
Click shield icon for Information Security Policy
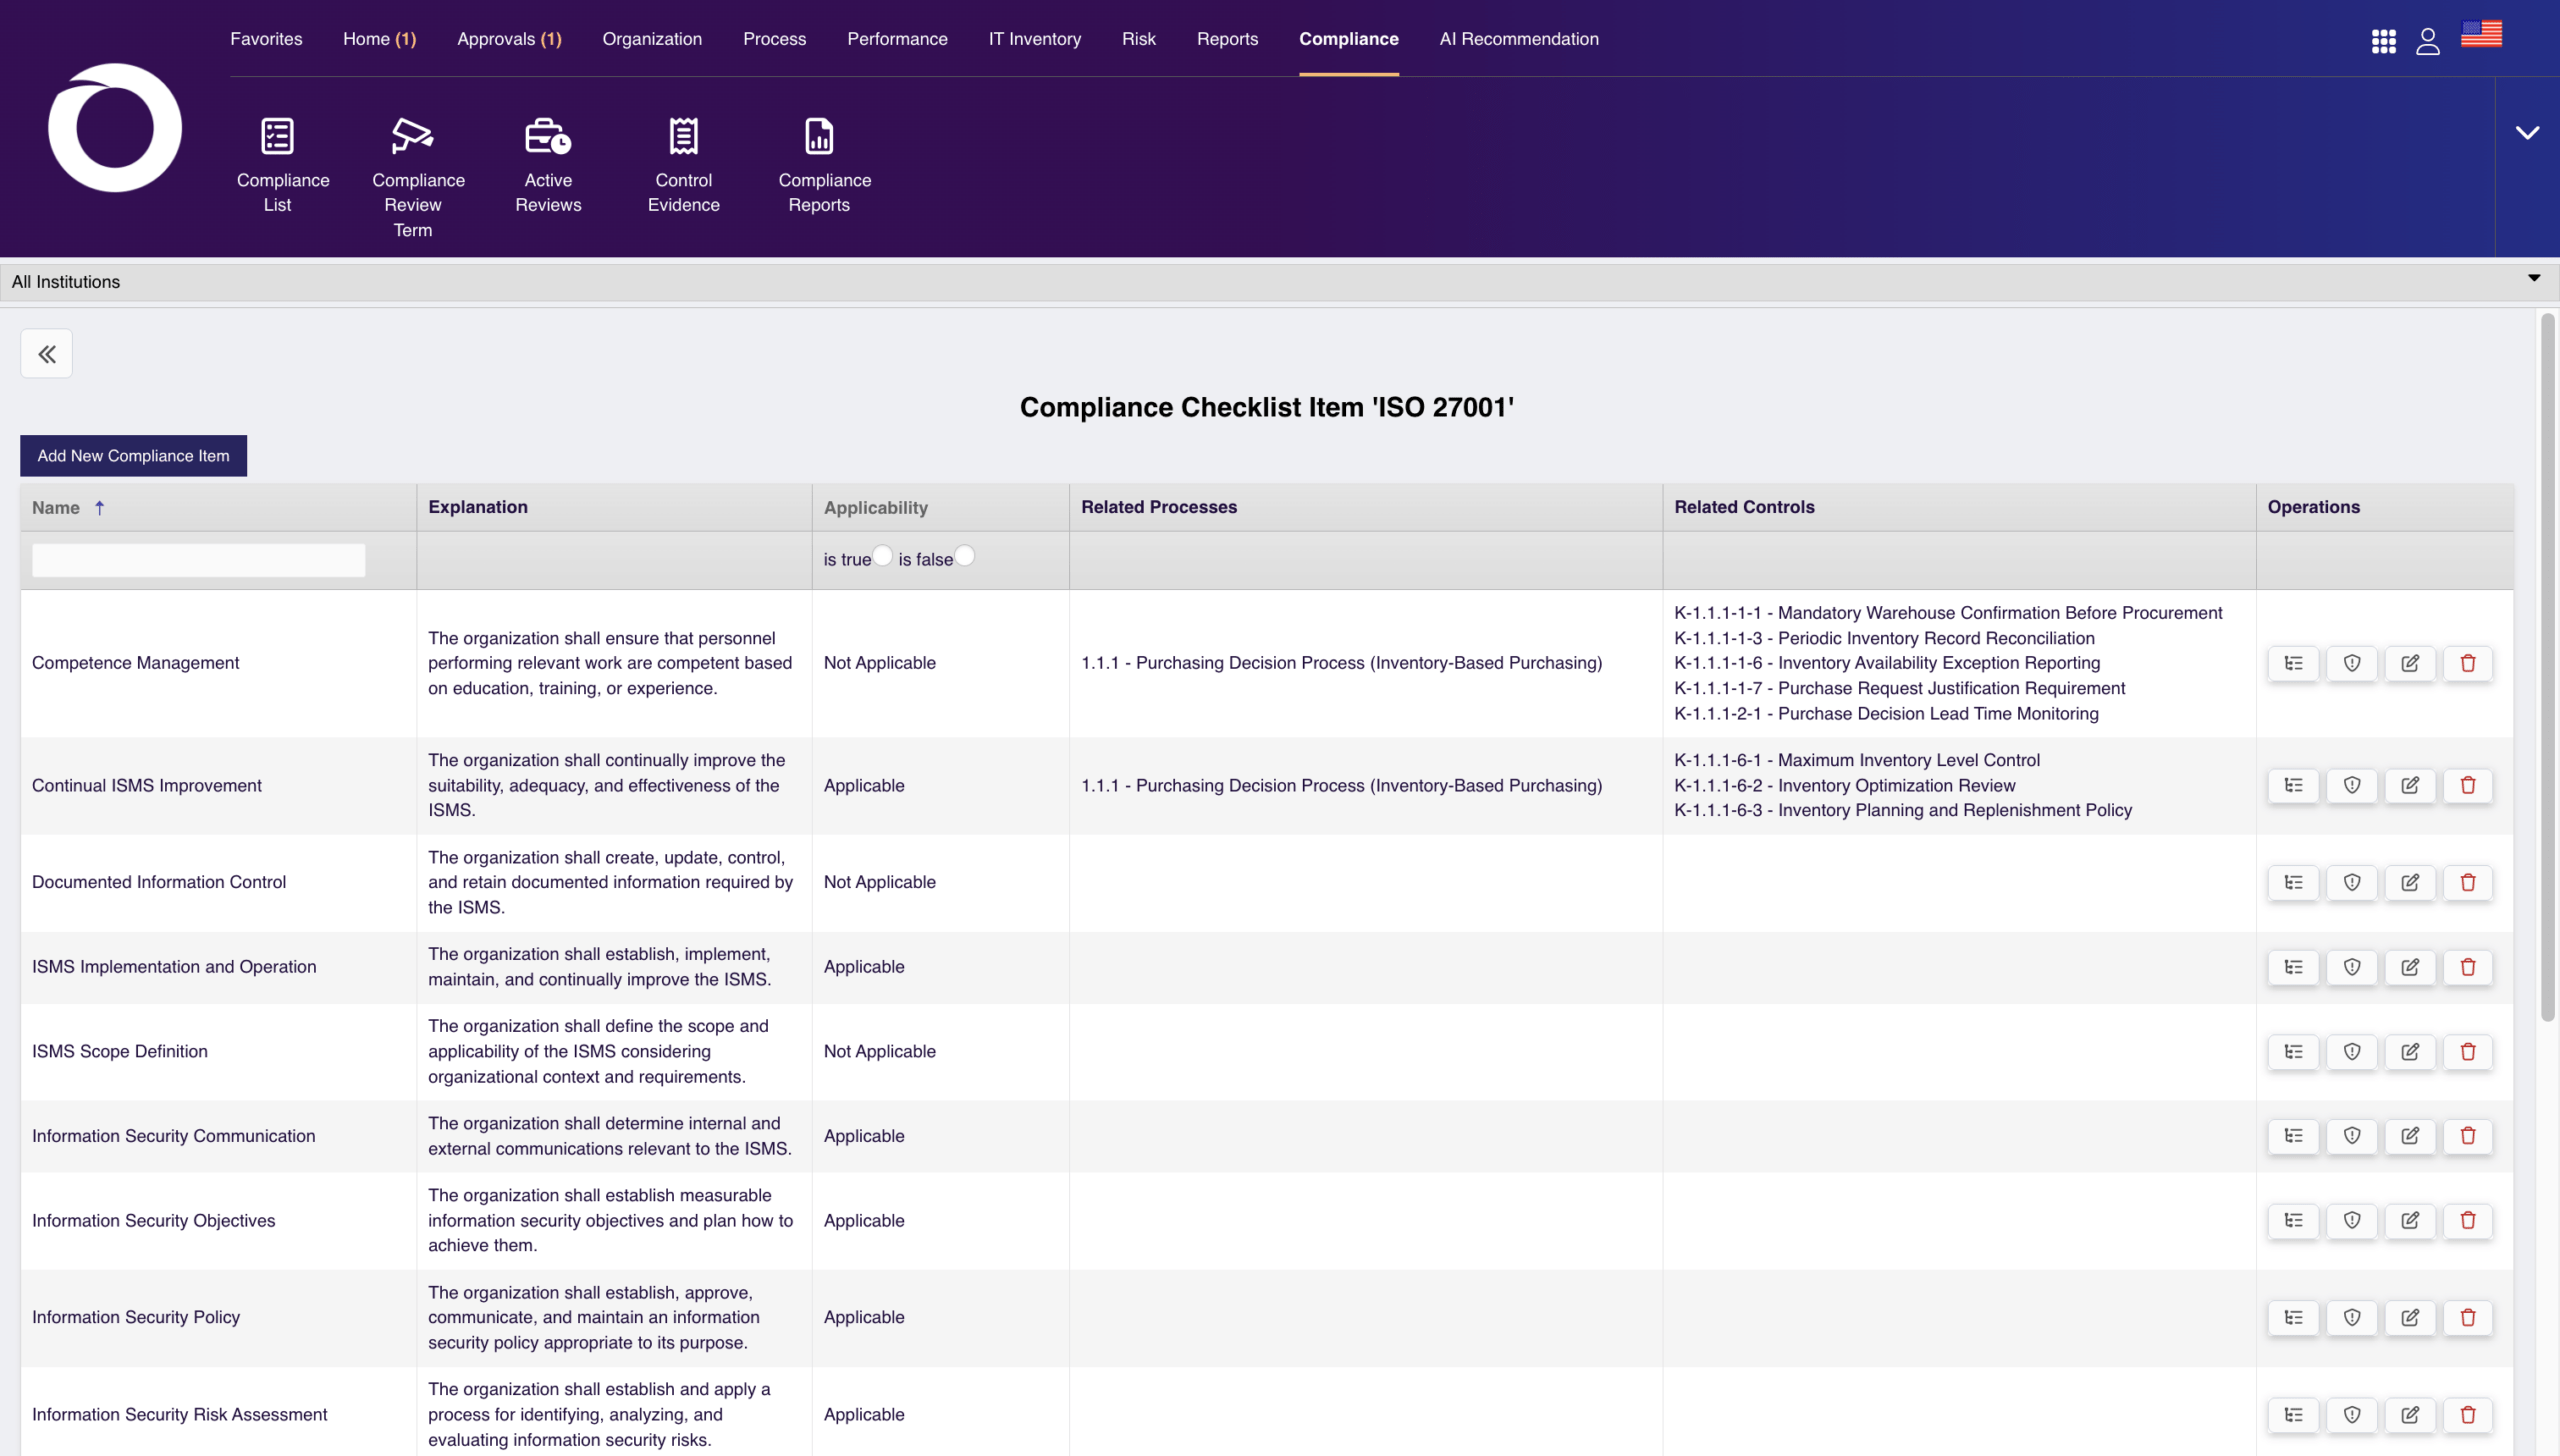tap(2352, 1318)
